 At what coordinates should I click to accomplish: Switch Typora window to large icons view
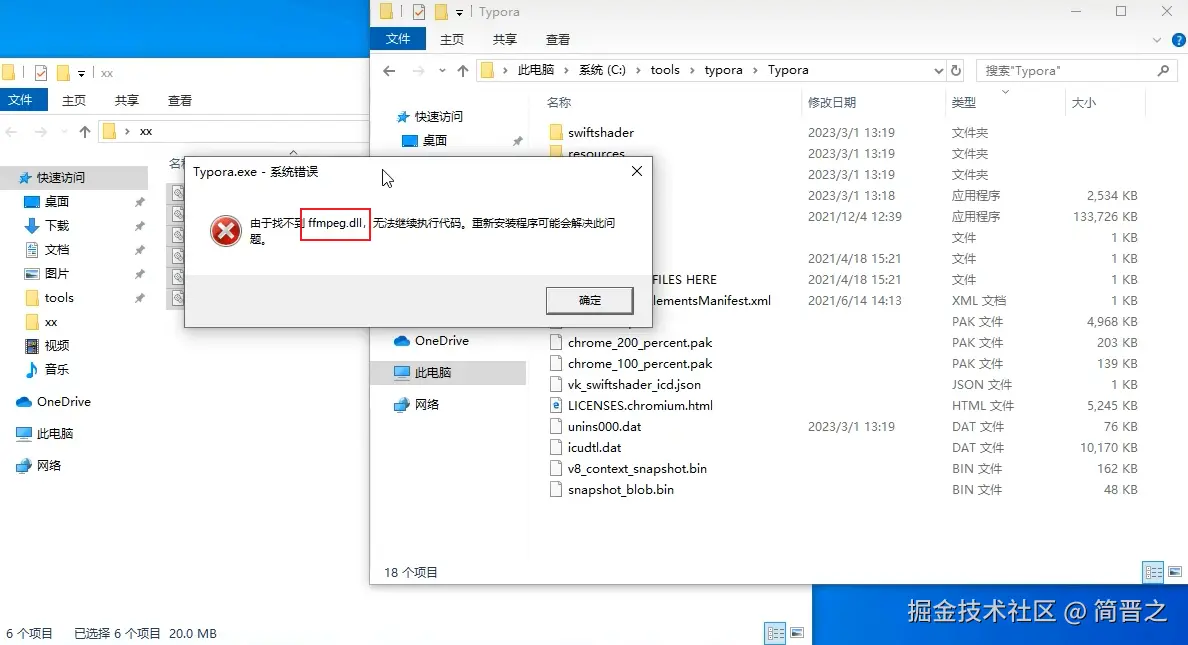point(1174,572)
